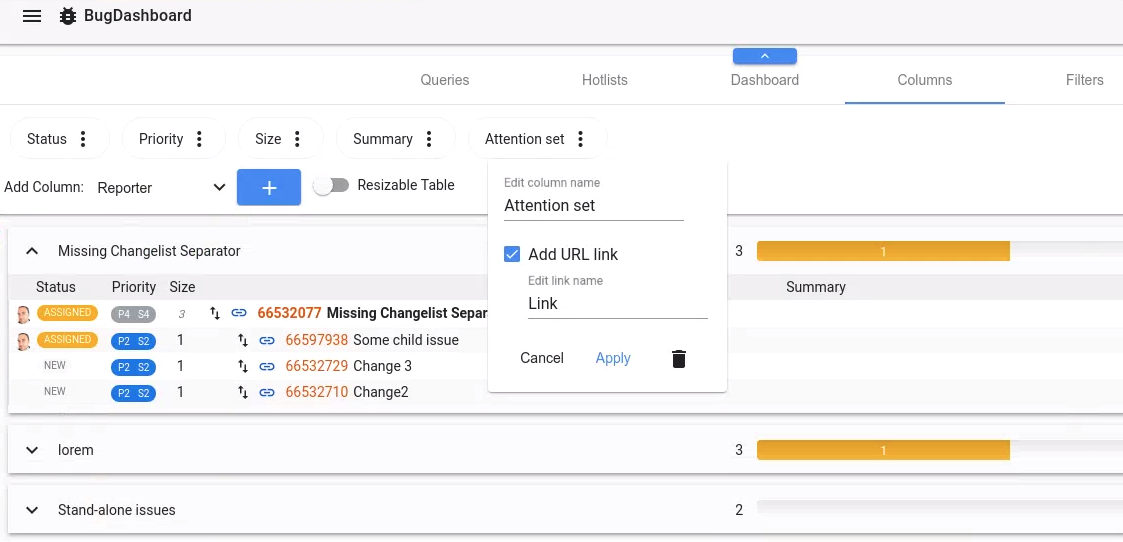This screenshot has height=542, width=1123.
Task: Collapse the Missing Changelist Separator group
Action: click(x=32, y=251)
